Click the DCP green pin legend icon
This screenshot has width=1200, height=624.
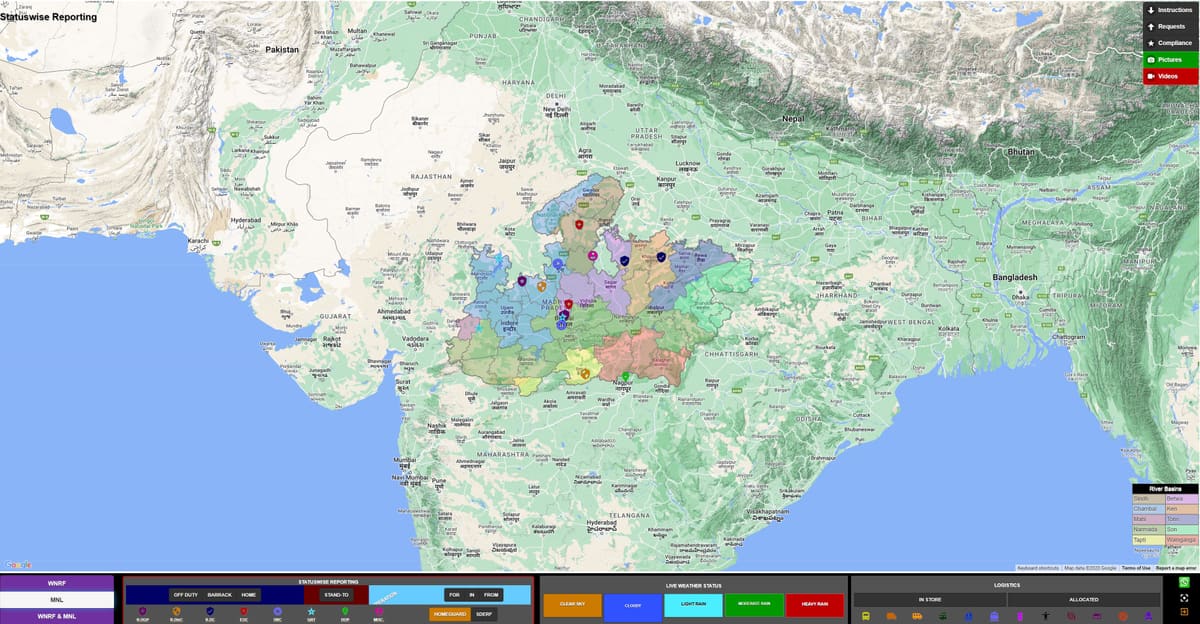pyautogui.click(x=345, y=610)
